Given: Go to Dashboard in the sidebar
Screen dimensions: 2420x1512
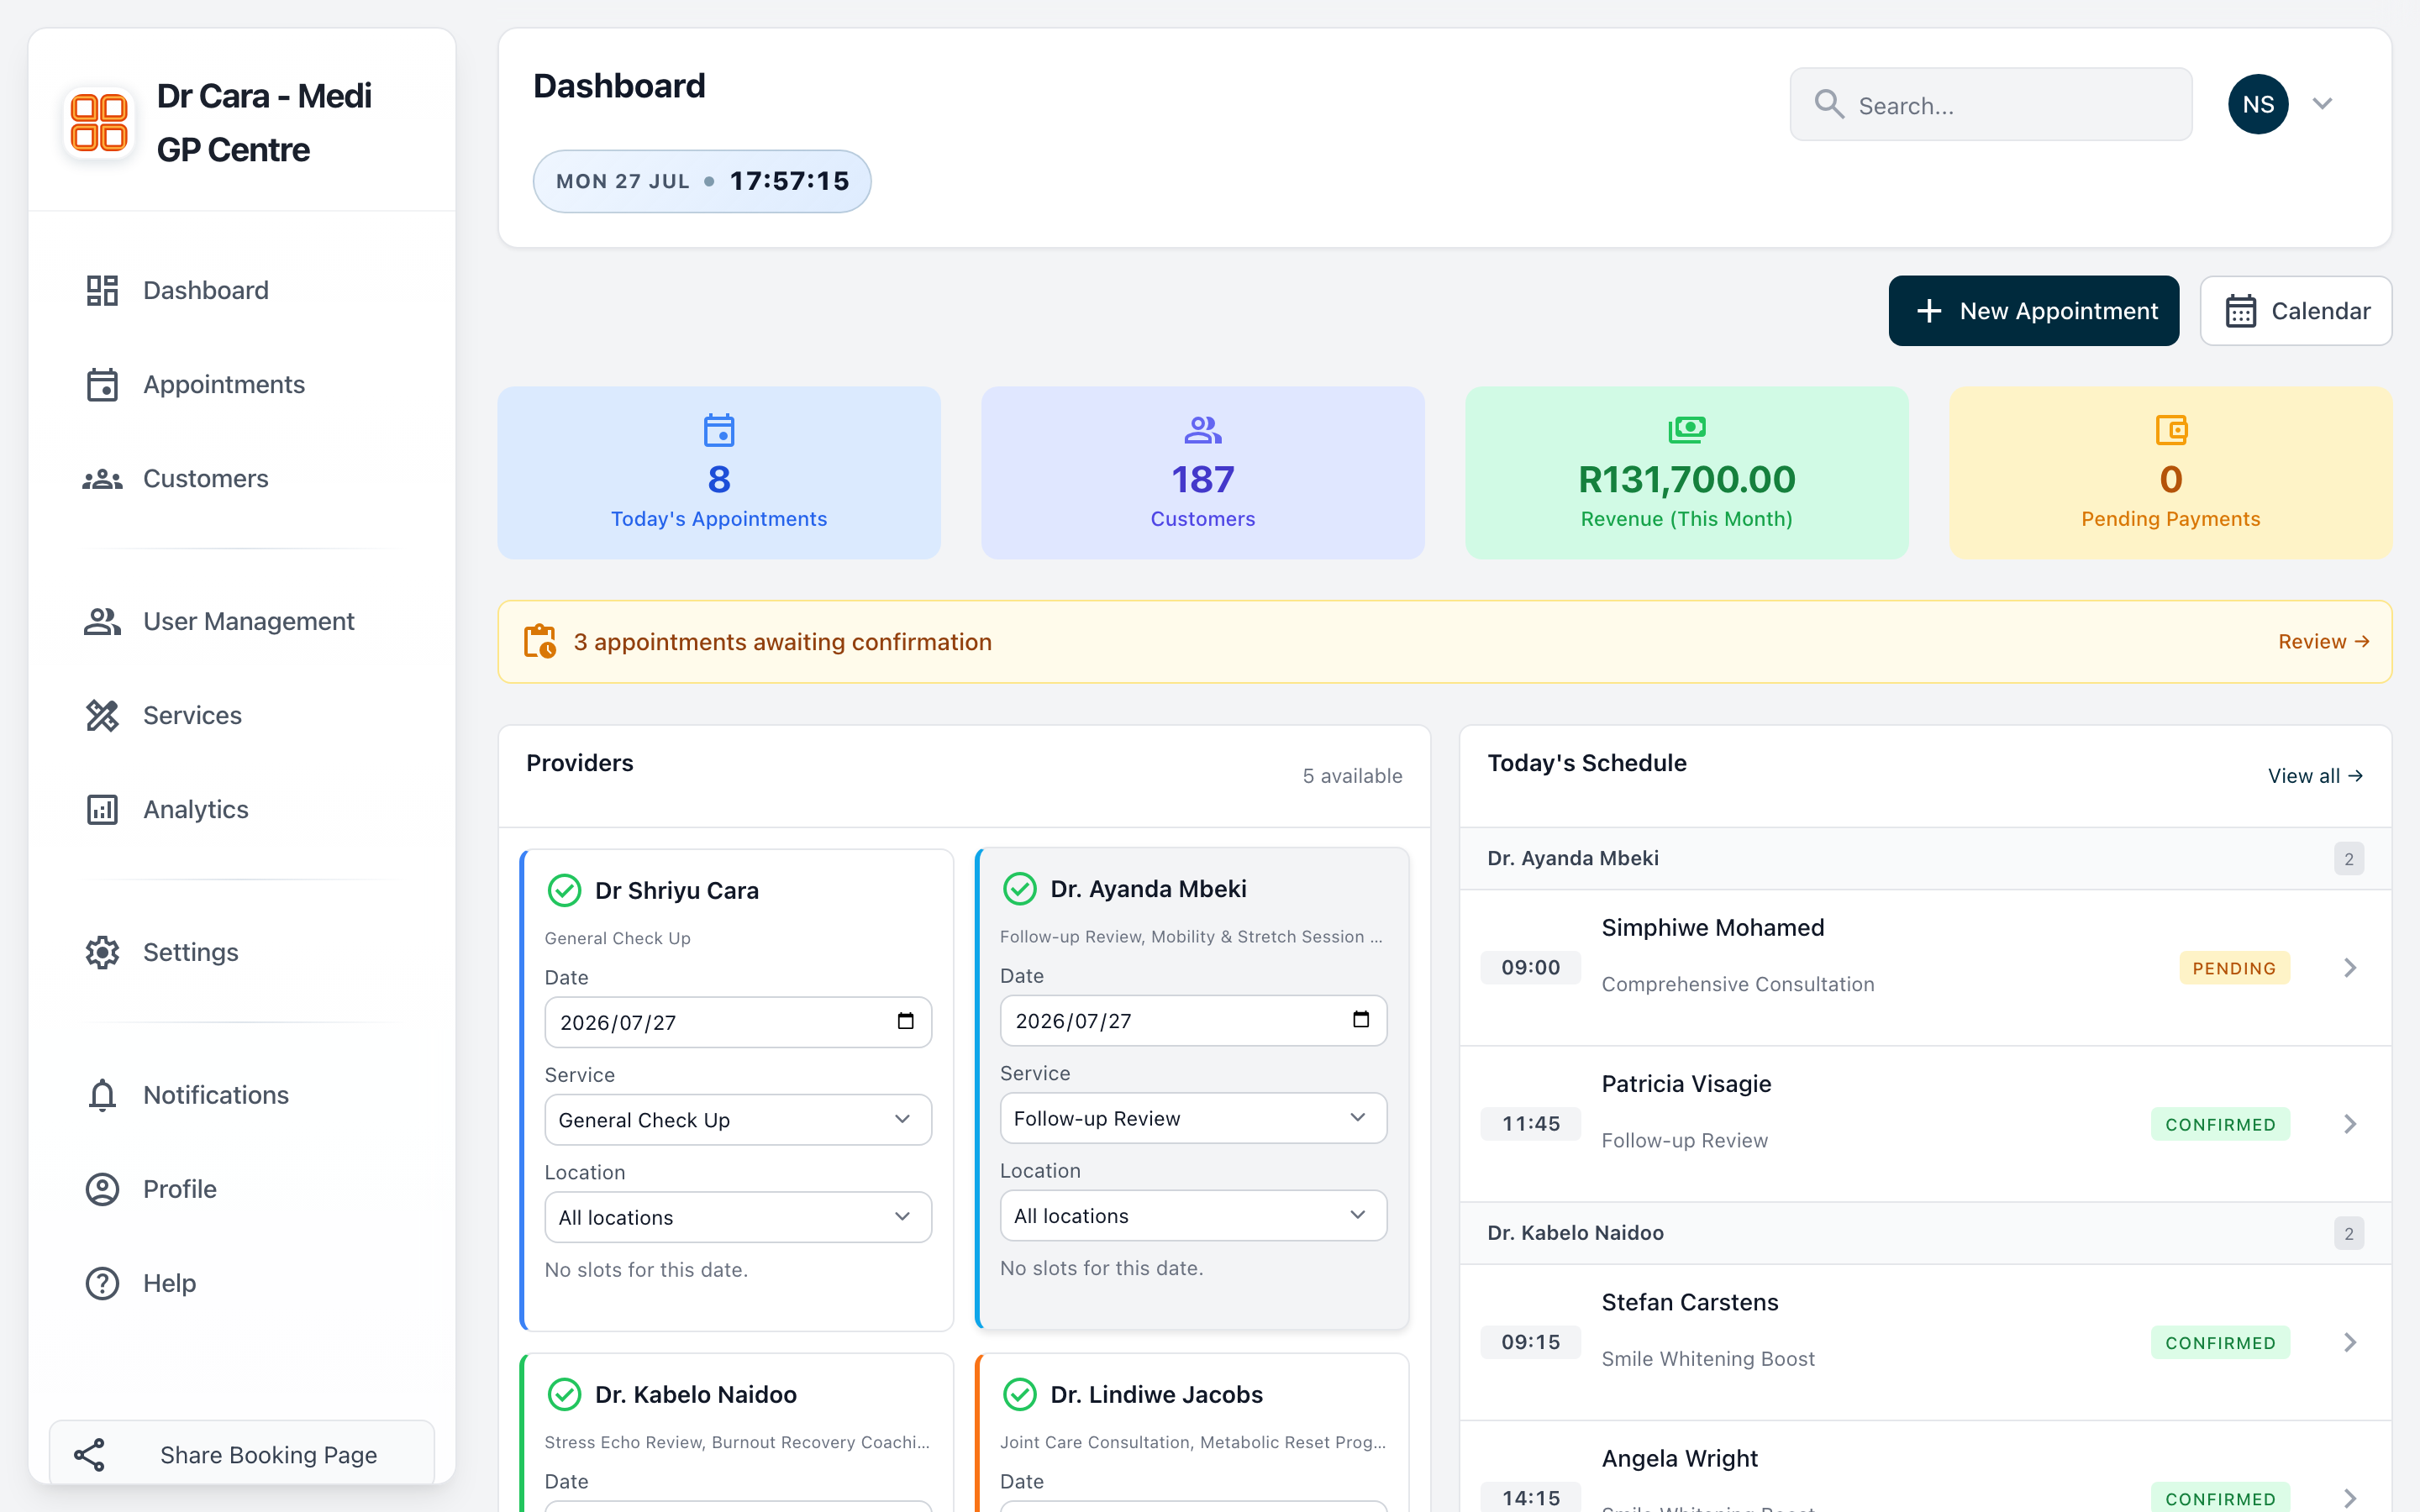Looking at the screenshot, I should [242, 290].
